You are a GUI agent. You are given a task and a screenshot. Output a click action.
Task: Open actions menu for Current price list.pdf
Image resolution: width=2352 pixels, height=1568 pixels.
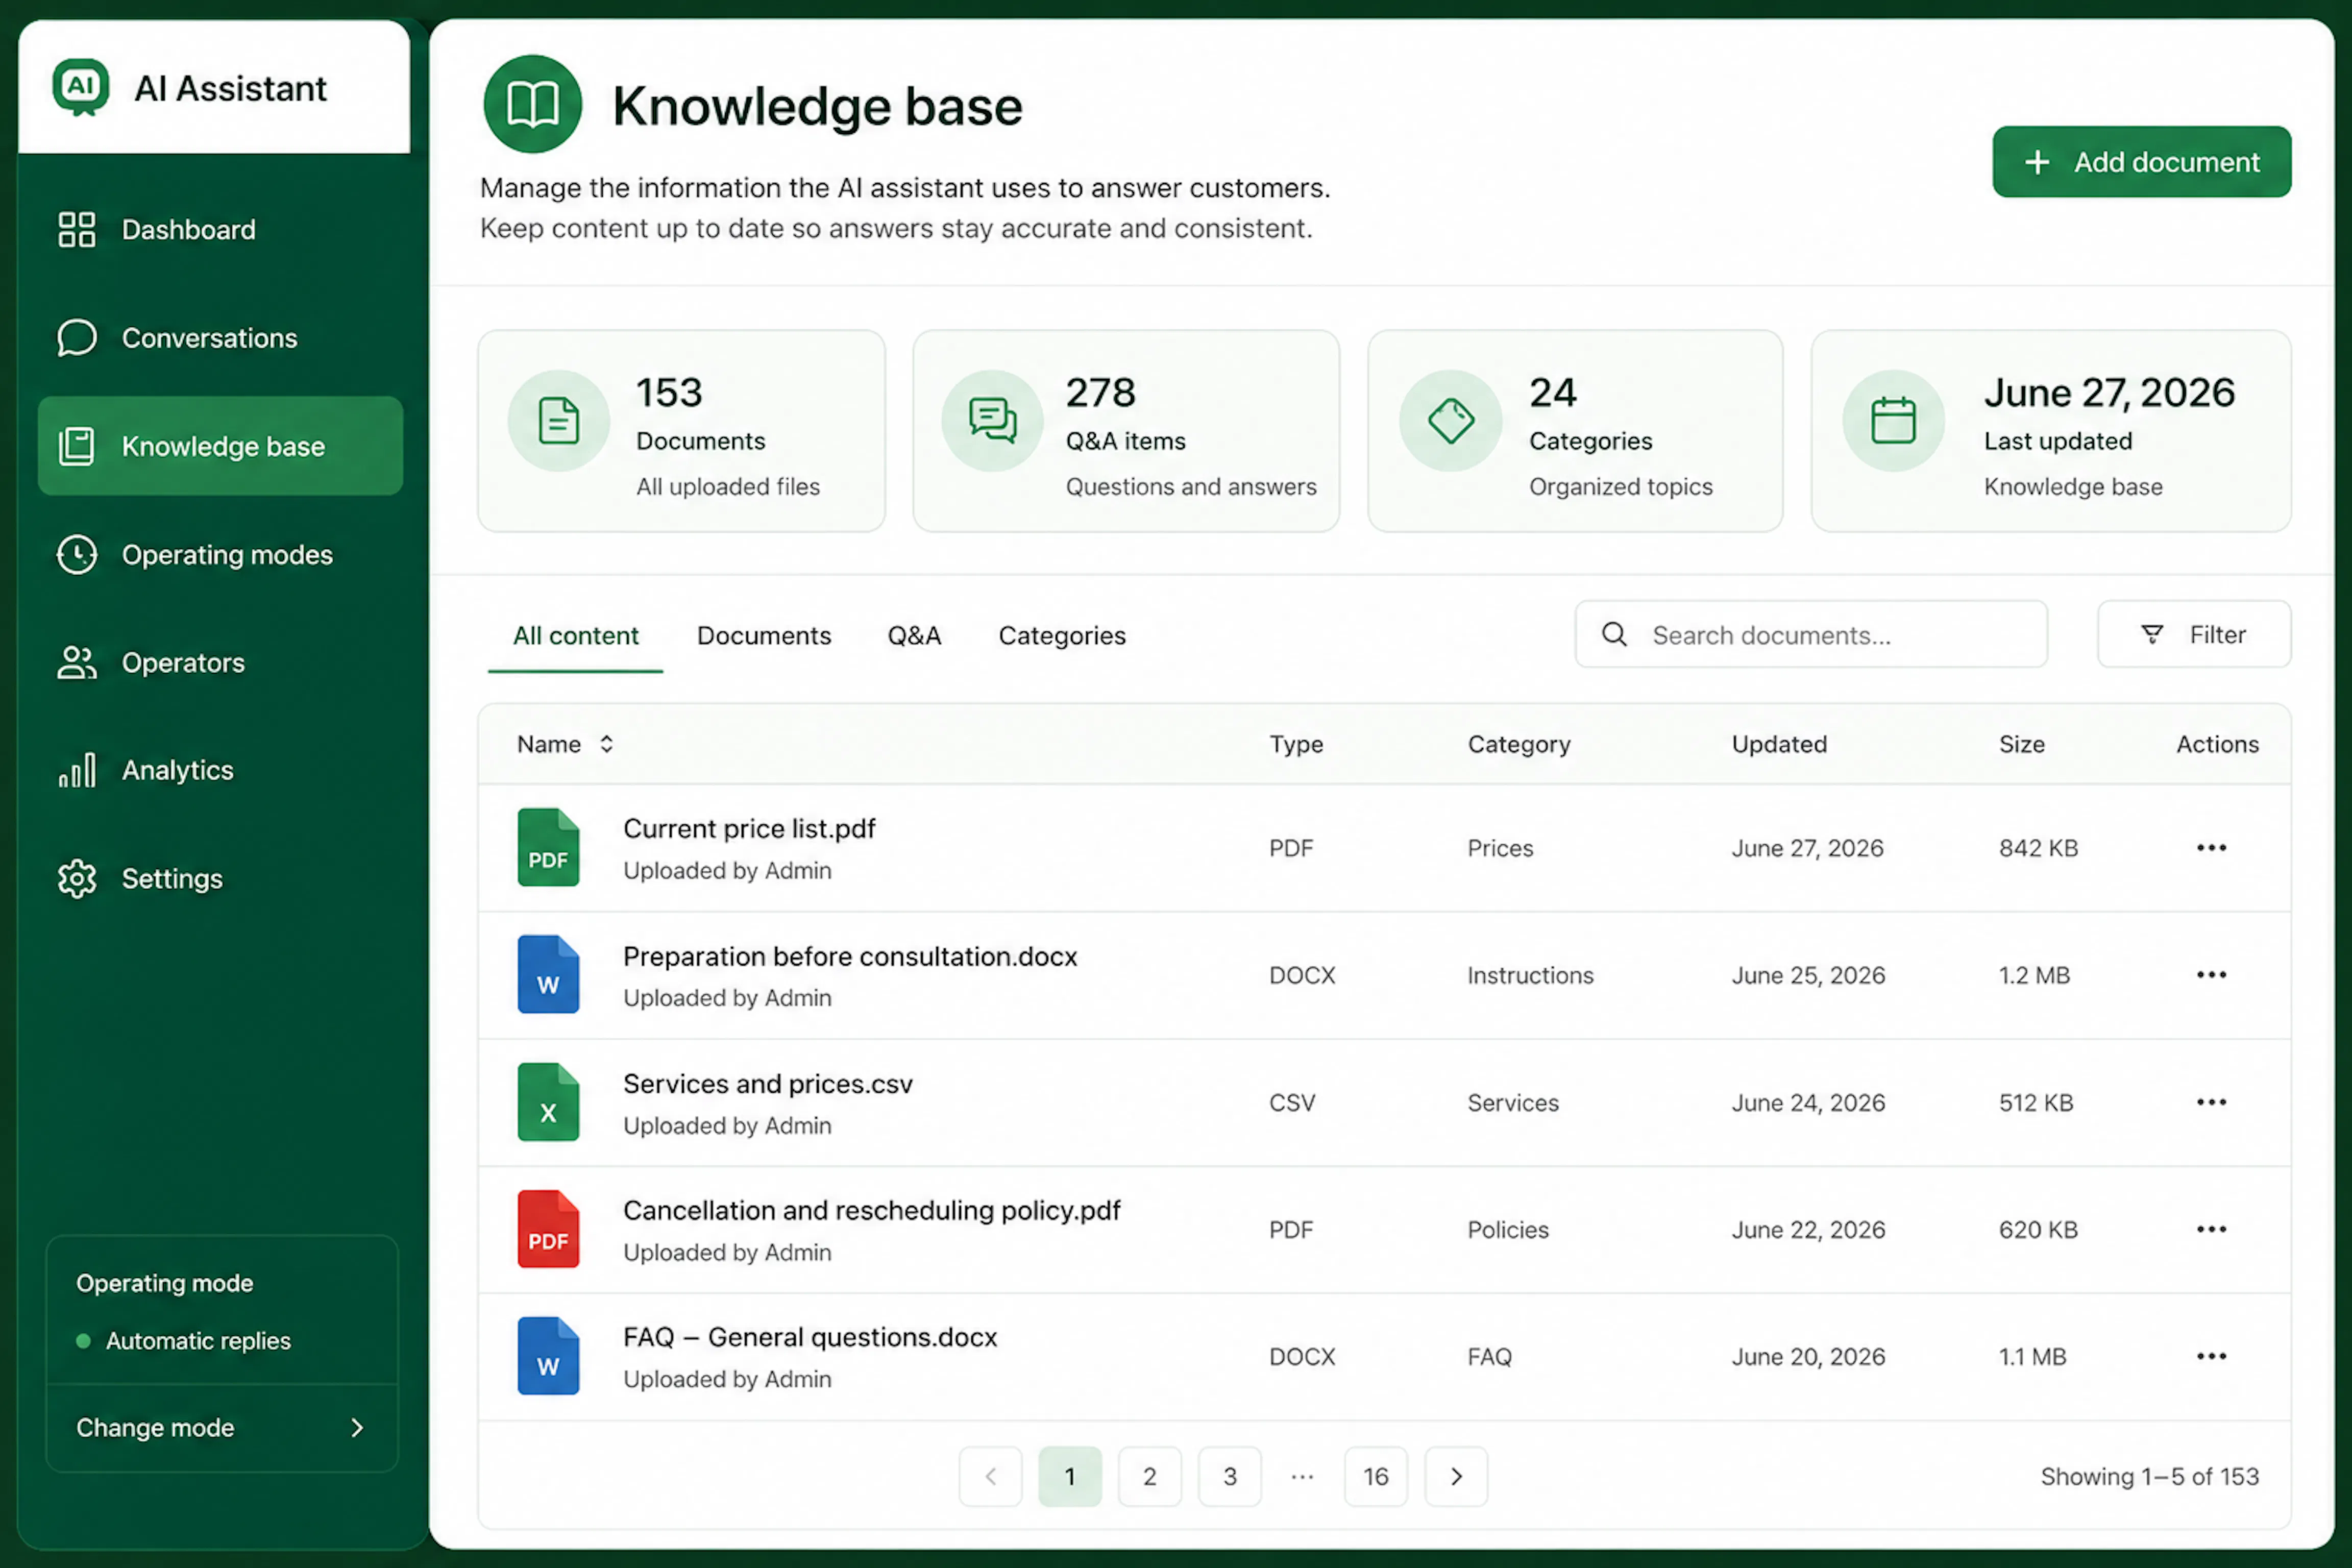pyautogui.click(x=2211, y=847)
